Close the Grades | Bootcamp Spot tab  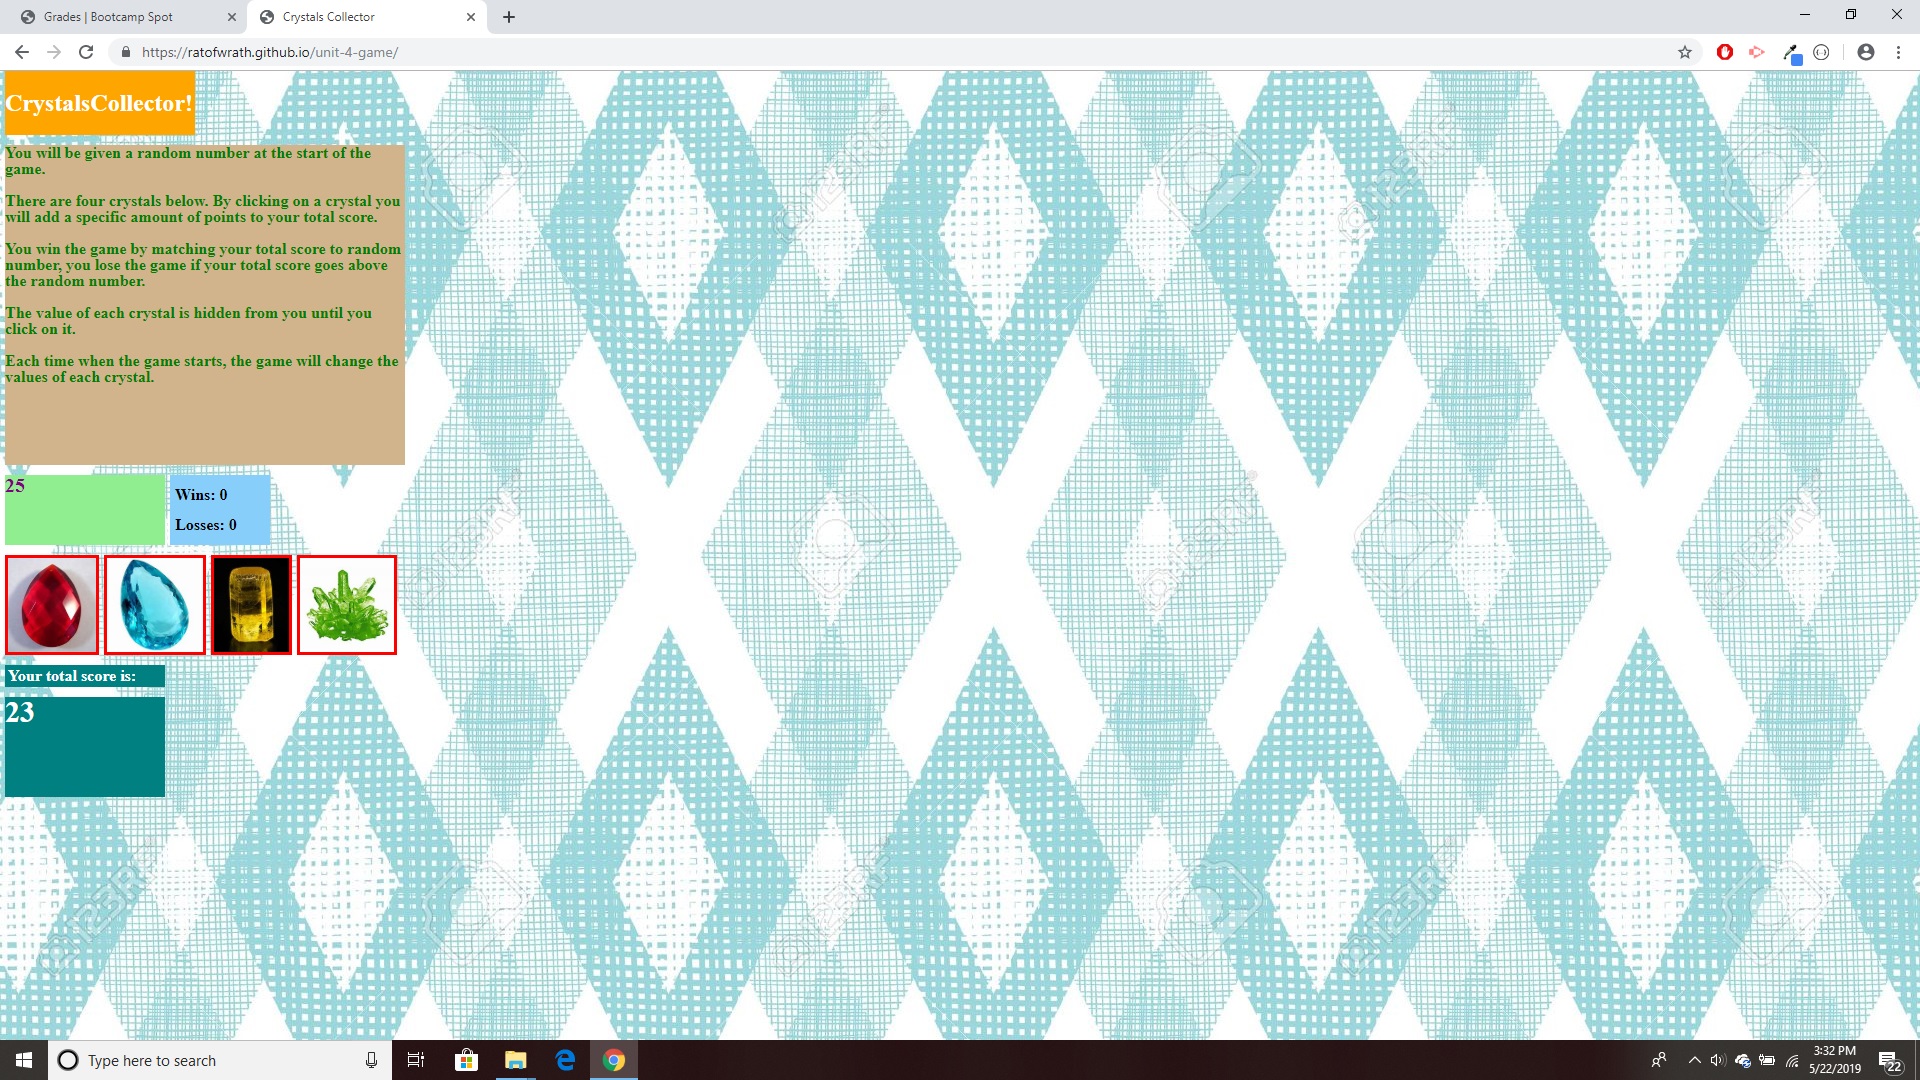pos(231,17)
